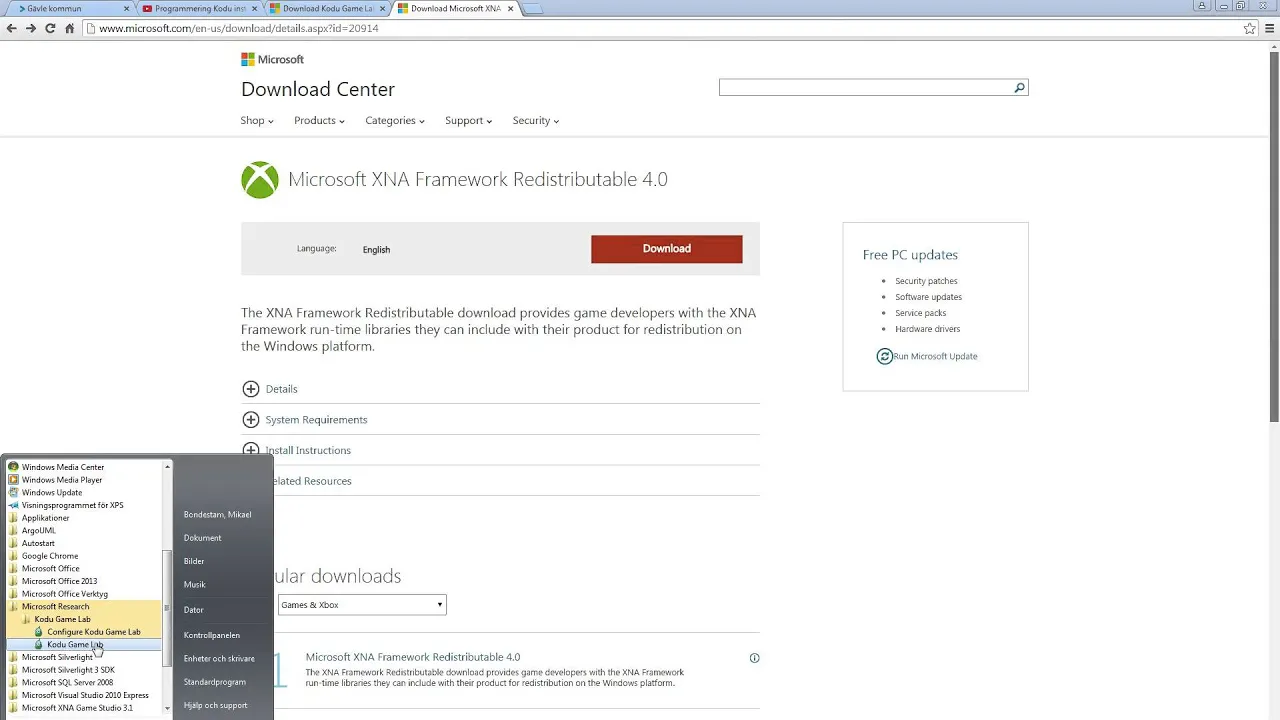Go to the browser Home page
1280x720 pixels.
tap(69, 28)
